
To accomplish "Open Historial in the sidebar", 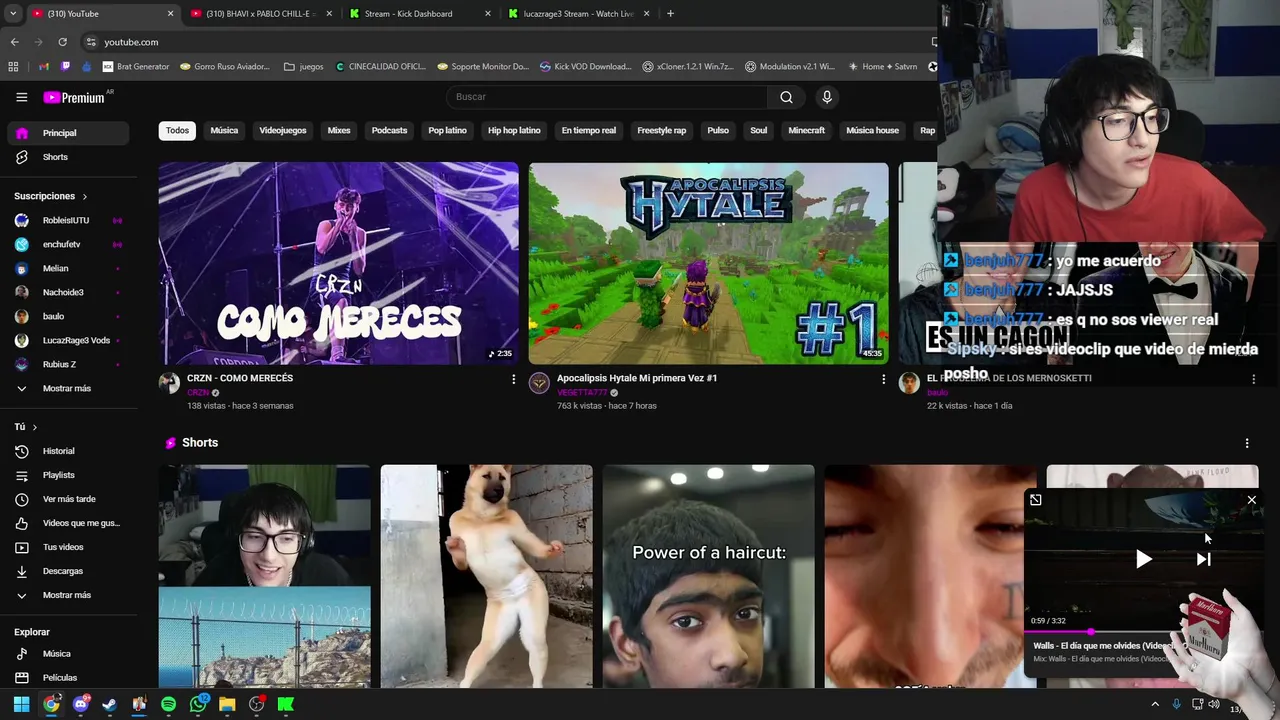I will click(x=68, y=451).
